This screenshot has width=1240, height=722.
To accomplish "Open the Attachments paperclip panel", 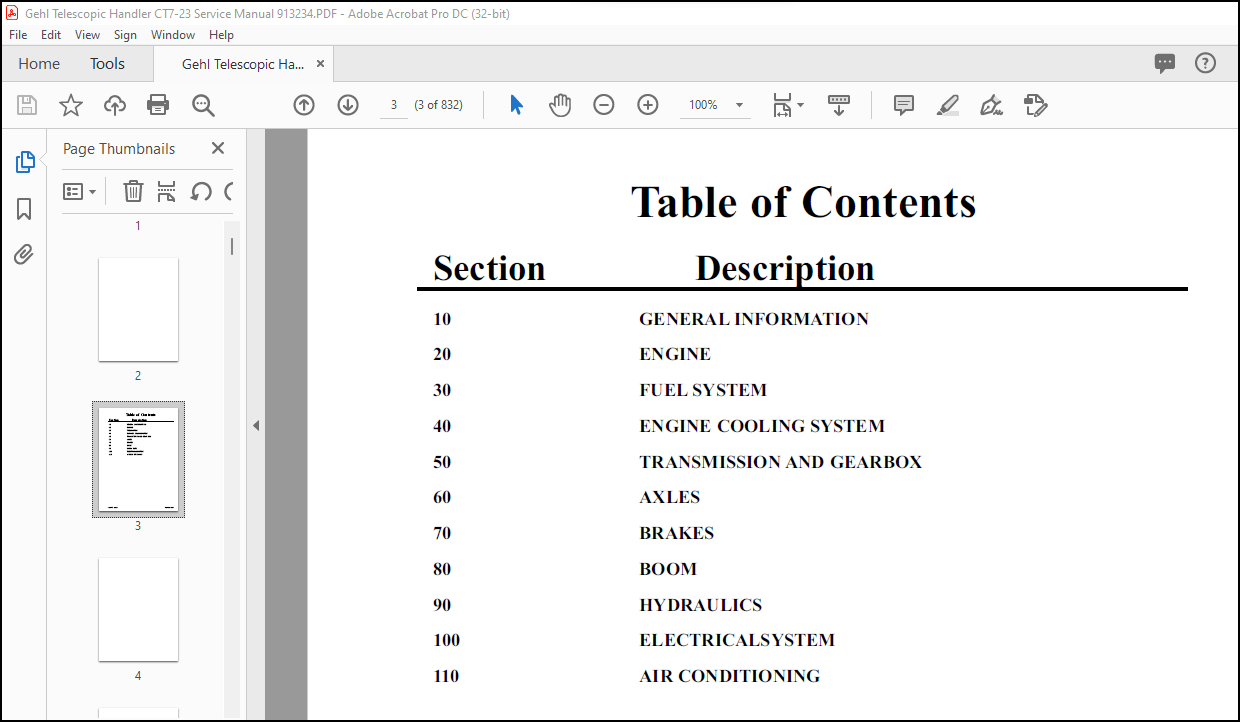I will [x=25, y=254].
